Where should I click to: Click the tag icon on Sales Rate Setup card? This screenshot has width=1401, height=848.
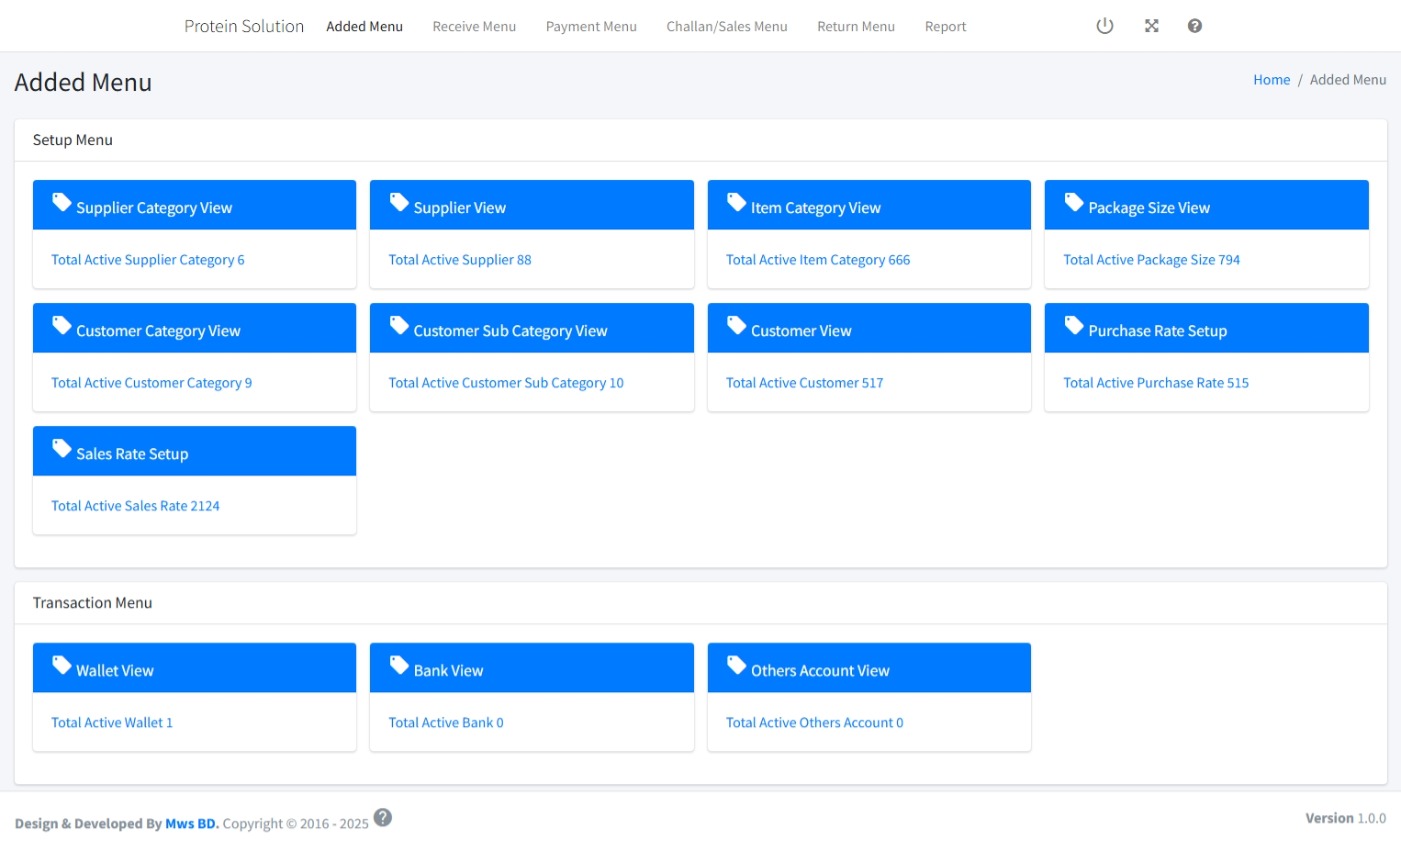pos(61,447)
